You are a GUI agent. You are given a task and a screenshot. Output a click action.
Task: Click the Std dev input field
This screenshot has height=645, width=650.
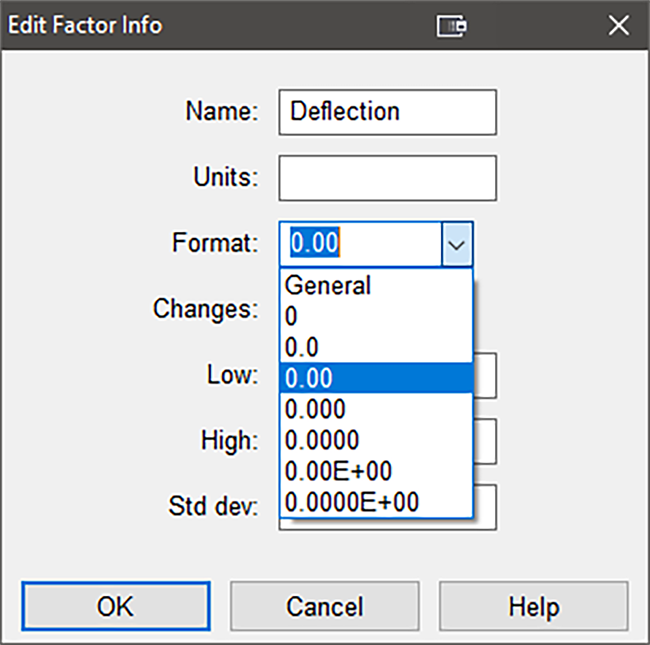click(485, 507)
